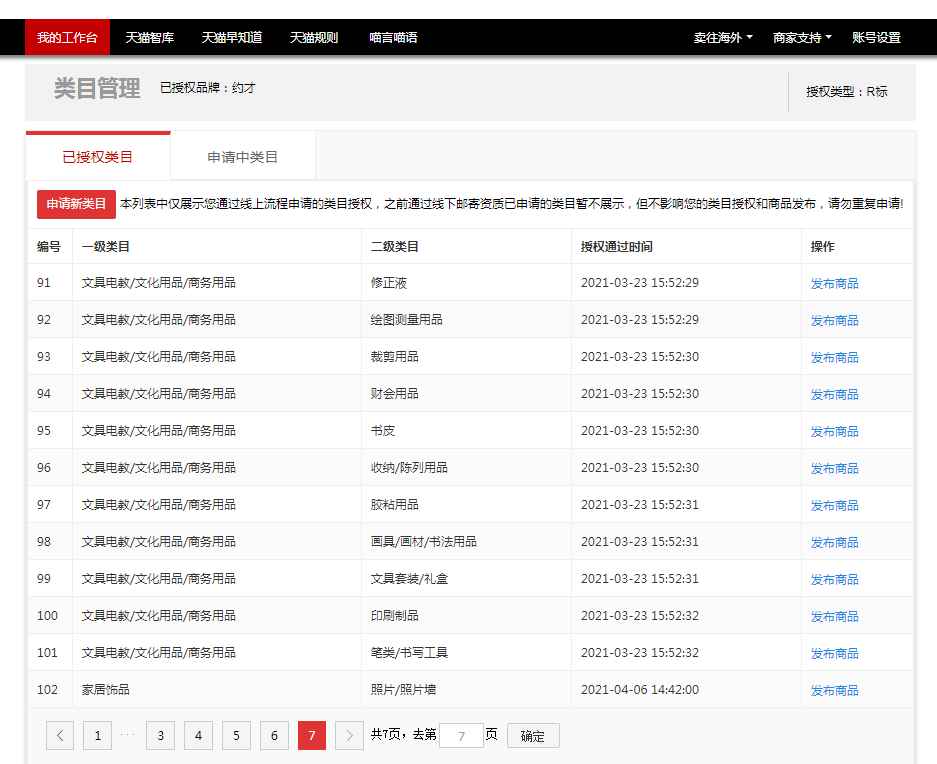Open 天猫智库 in the top navigation

pyautogui.click(x=149, y=38)
